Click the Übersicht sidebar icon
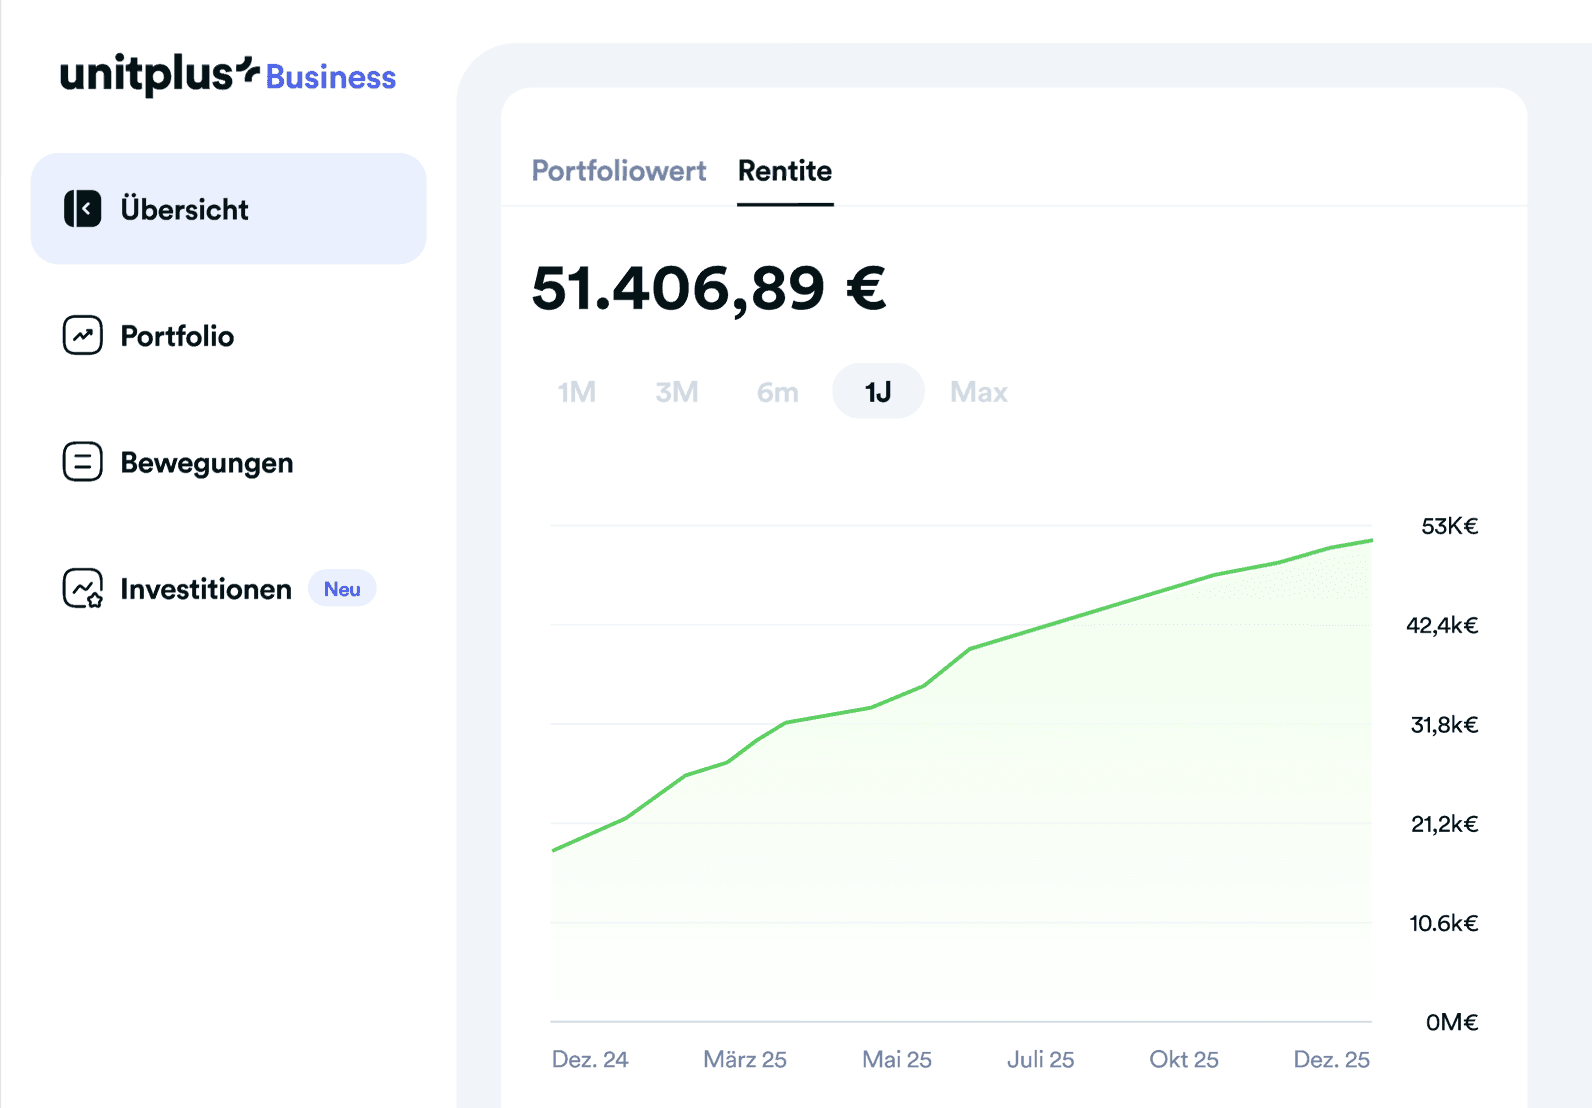Viewport: 1592px width, 1108px height. 83,209
